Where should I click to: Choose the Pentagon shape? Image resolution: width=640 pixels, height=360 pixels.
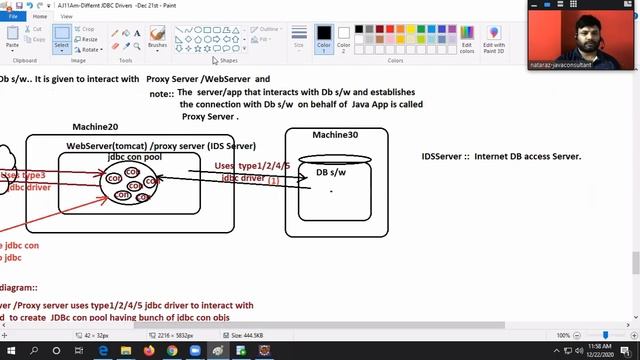click(198, 40)
